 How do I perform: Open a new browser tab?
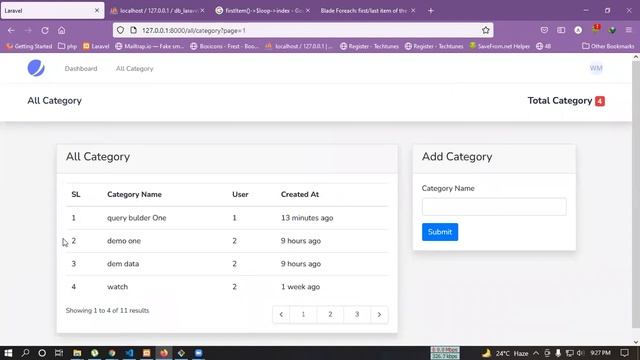pos(431,11)
